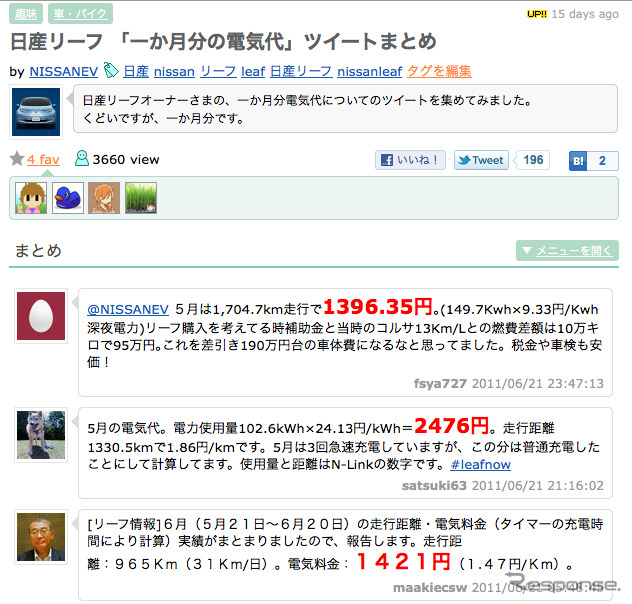Click the red 2476円 amount text

point(451,426)
